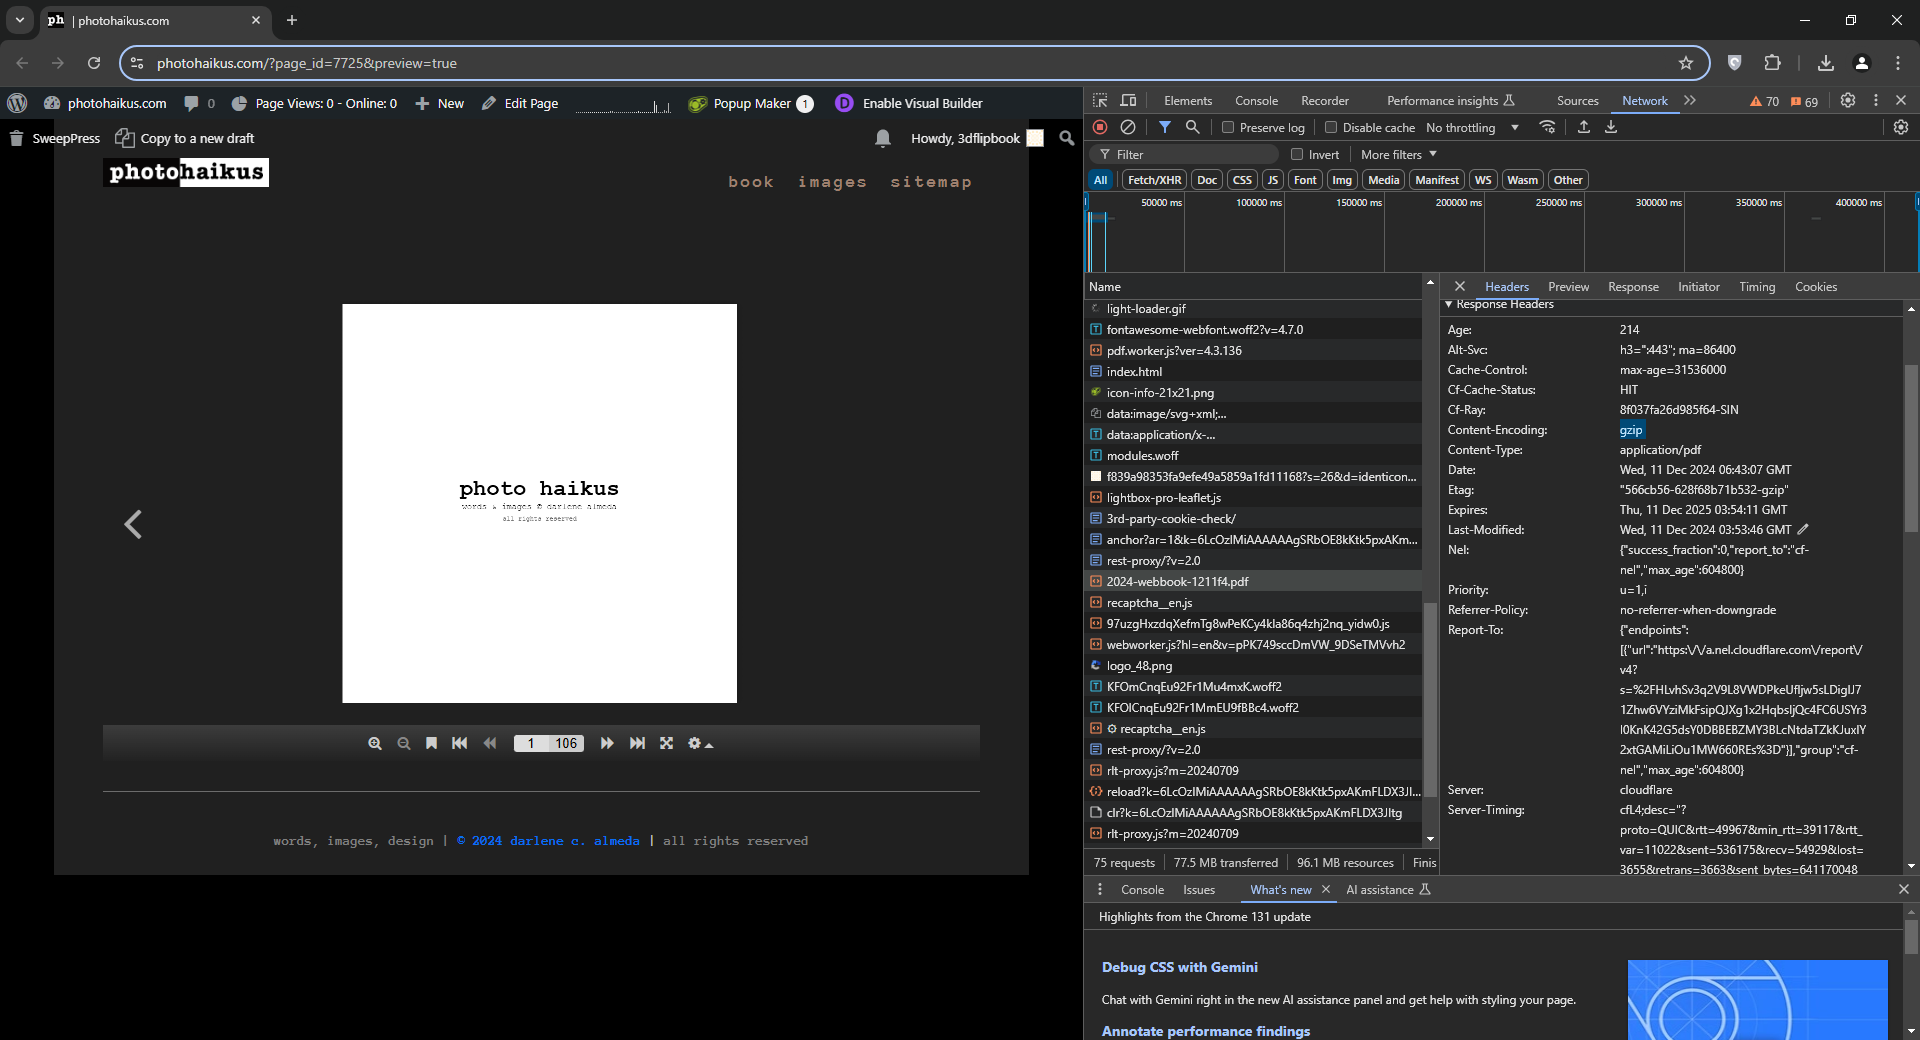Filter requests by Doc type
This screenshot has width=1920, height=1040.
(x=1207, y=180)
